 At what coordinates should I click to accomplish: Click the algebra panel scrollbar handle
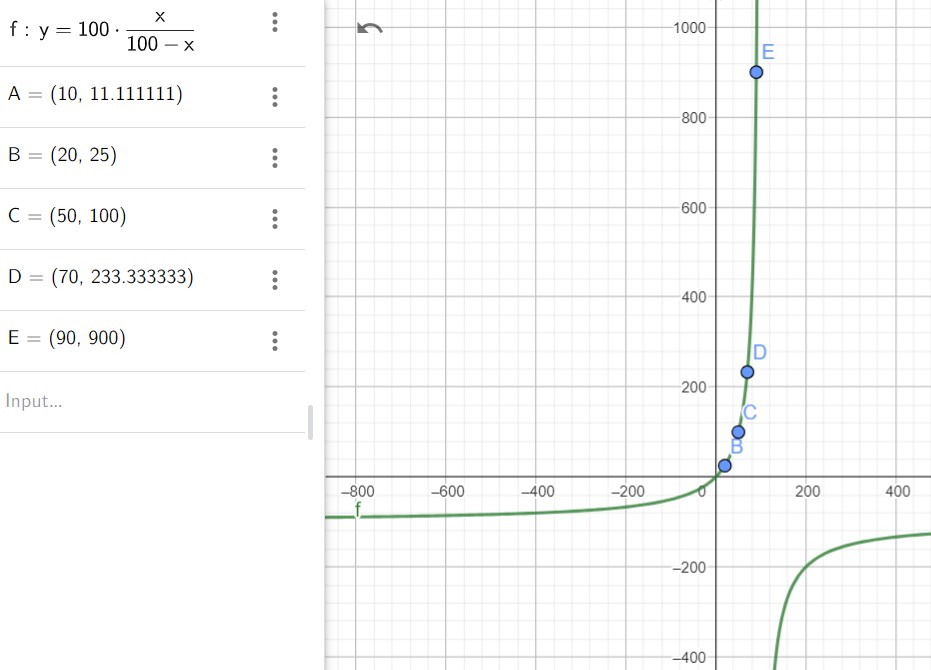tap(310, 422)
